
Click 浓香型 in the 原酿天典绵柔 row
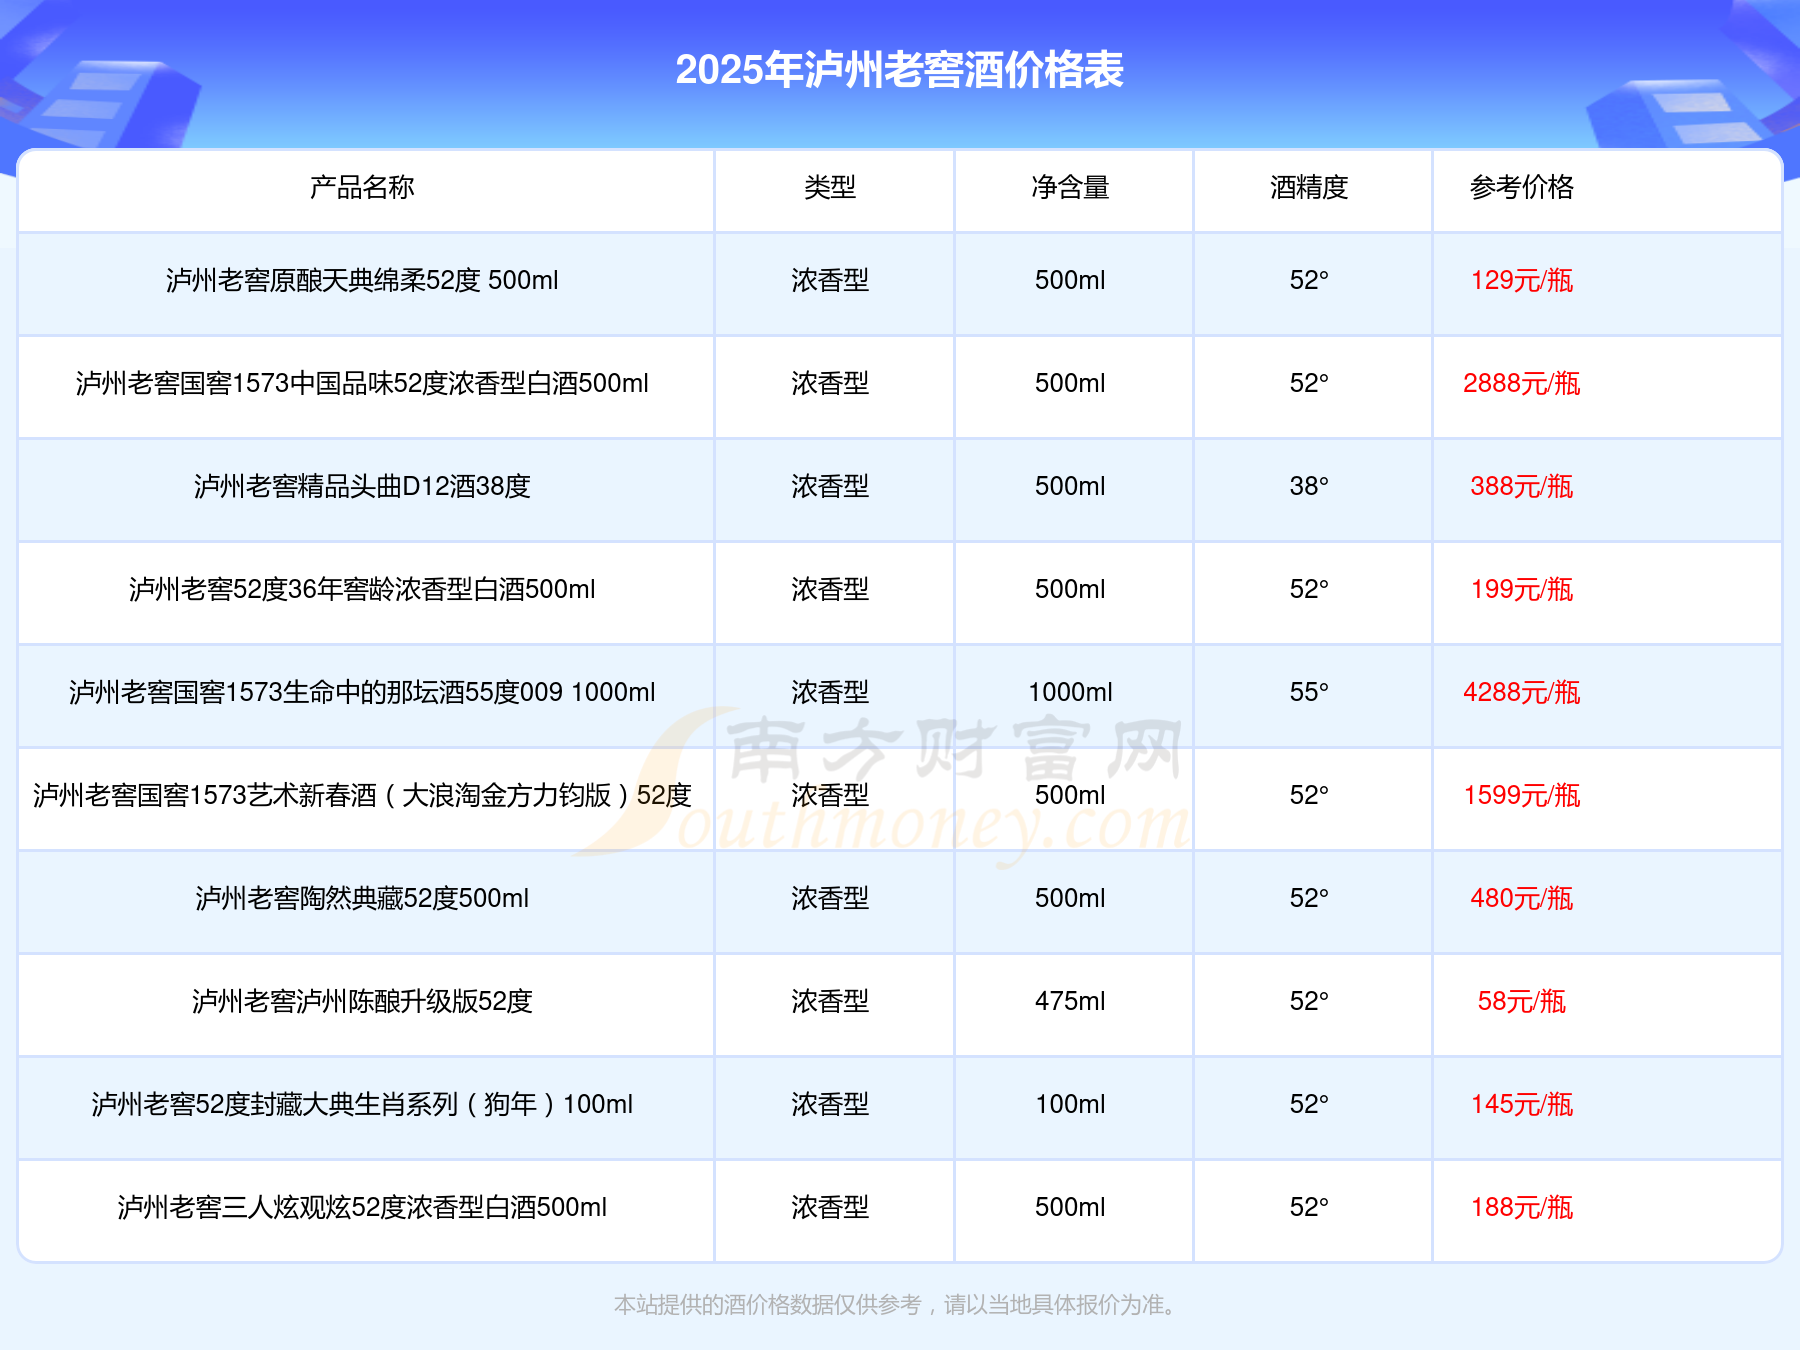(x=830, y=280)
